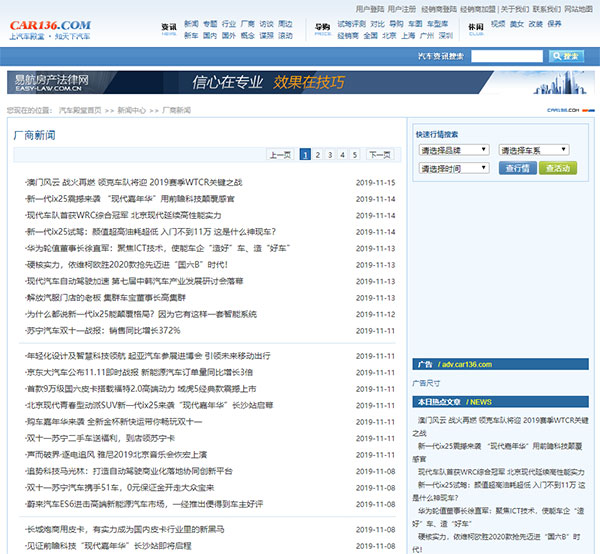600x554 pixels.
Task: Open the 用户登陆 user login link
Action: (x=370, y=9)
